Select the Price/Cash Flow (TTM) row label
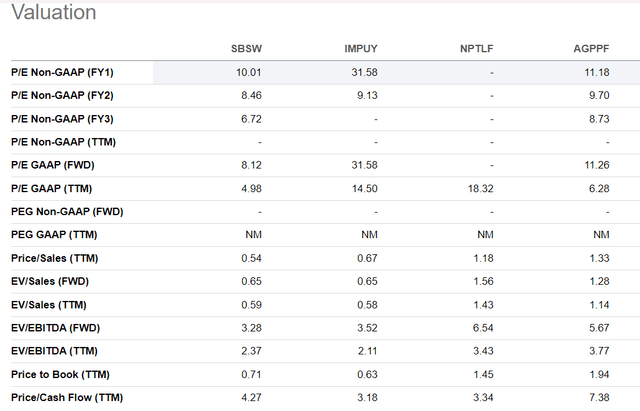The height and width of the screenshot is (411, 640). click(x=67, y=398)
